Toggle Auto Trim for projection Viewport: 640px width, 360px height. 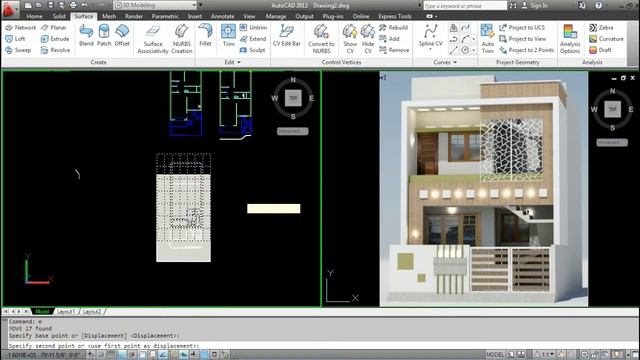click(x=487, y=39)
